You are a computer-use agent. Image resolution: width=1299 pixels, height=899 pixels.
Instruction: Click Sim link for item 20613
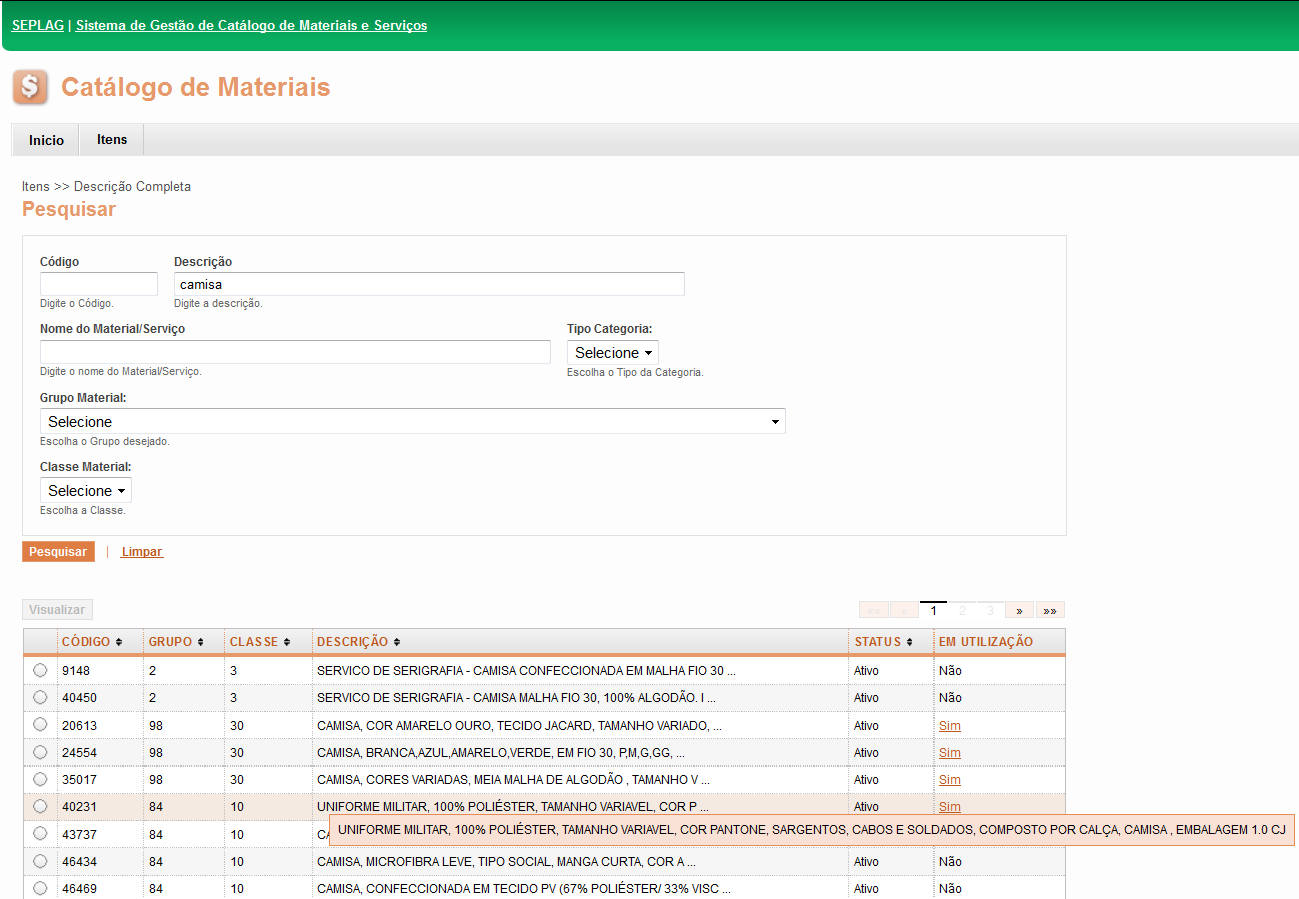pyautogui.click(x=949, y=725)
